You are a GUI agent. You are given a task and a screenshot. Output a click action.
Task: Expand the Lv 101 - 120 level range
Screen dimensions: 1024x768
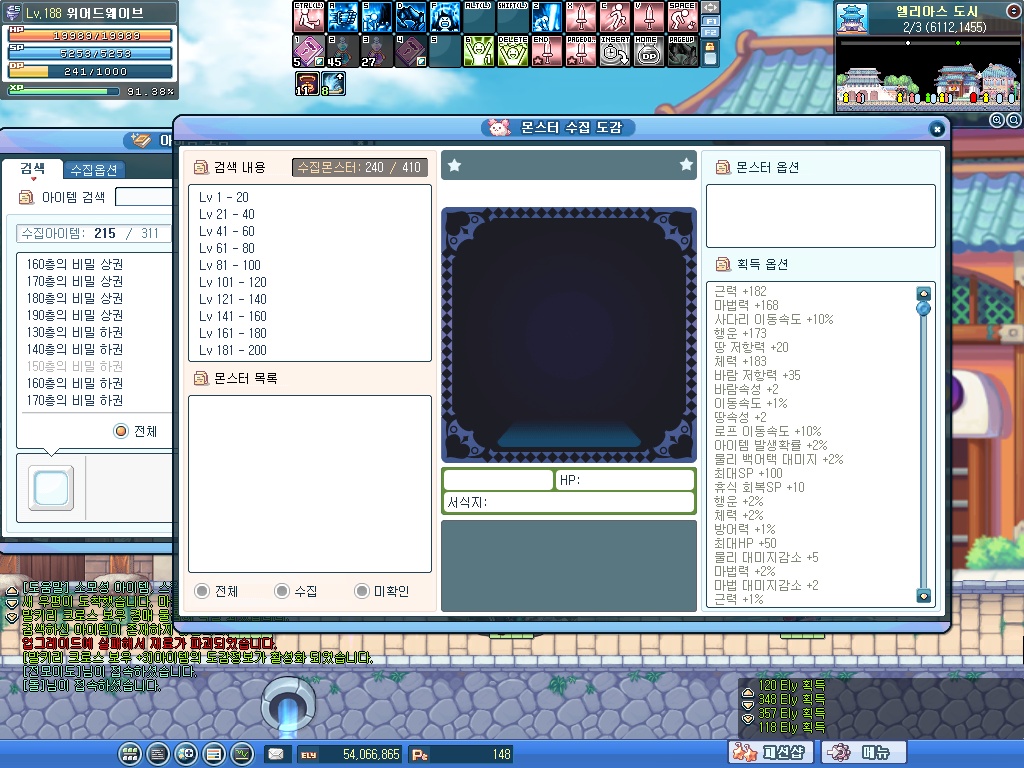click(x=233, y=282)
